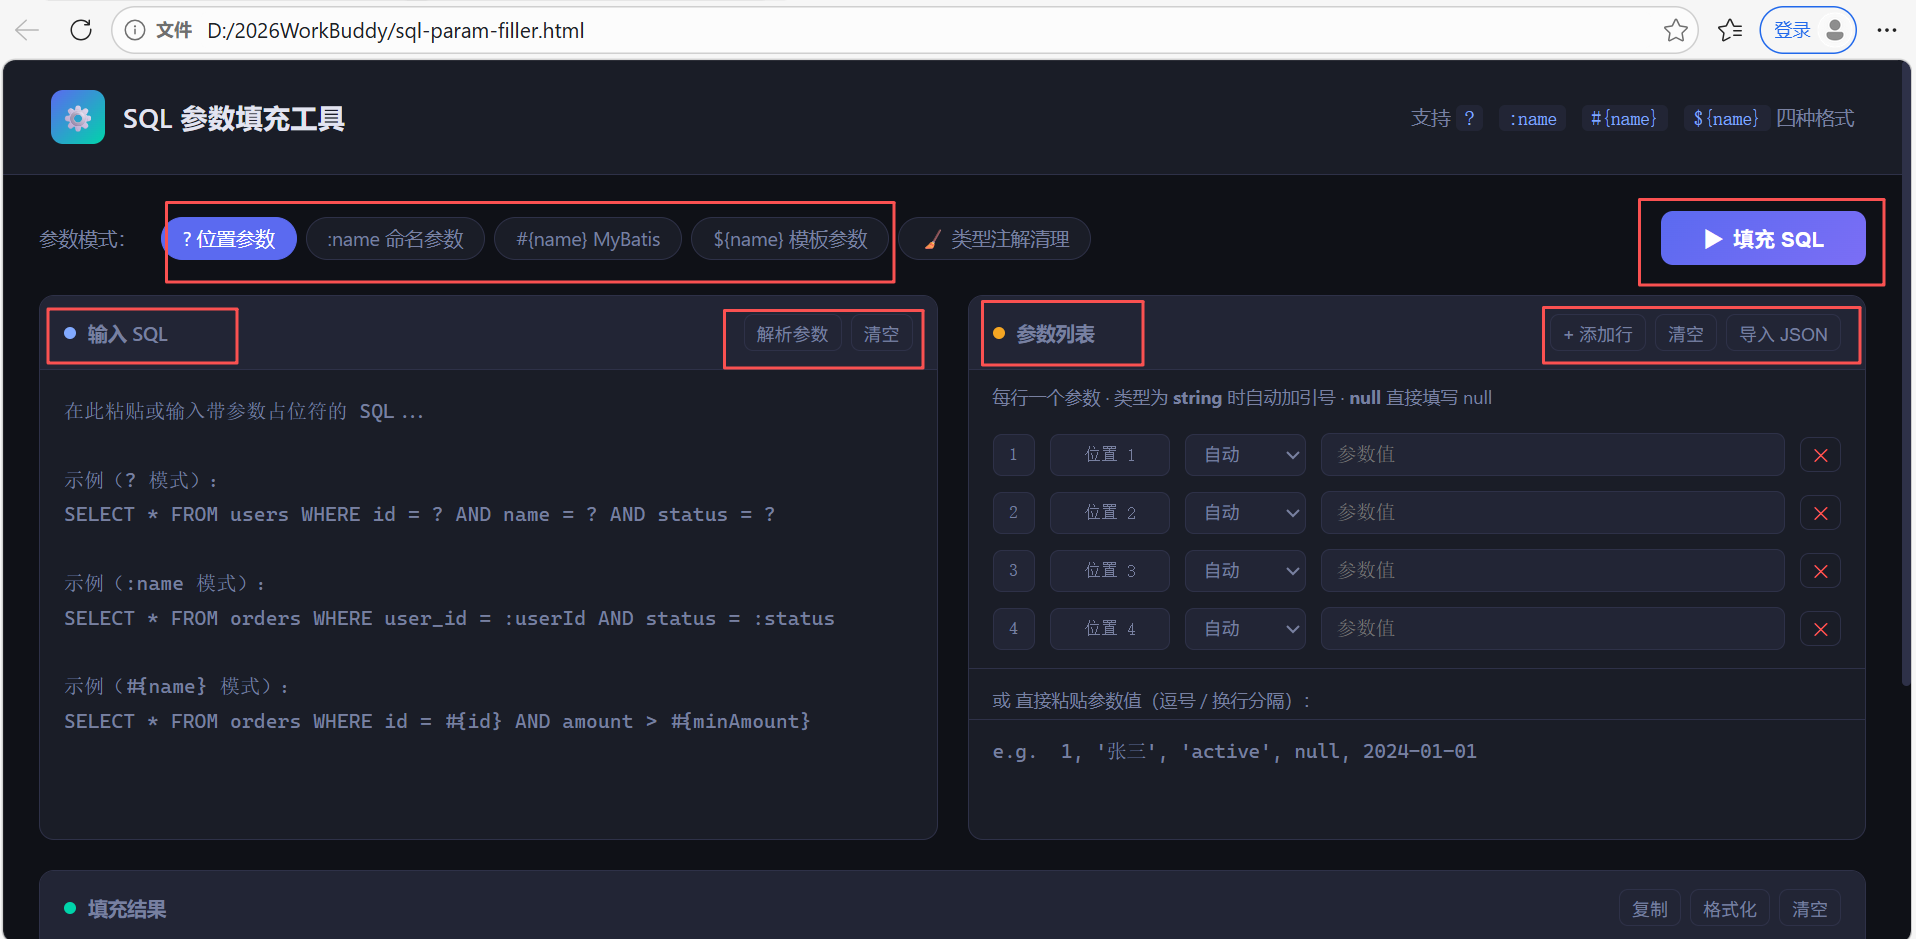
Task: Click the row number 1 badge
Action: point(1013,455)
